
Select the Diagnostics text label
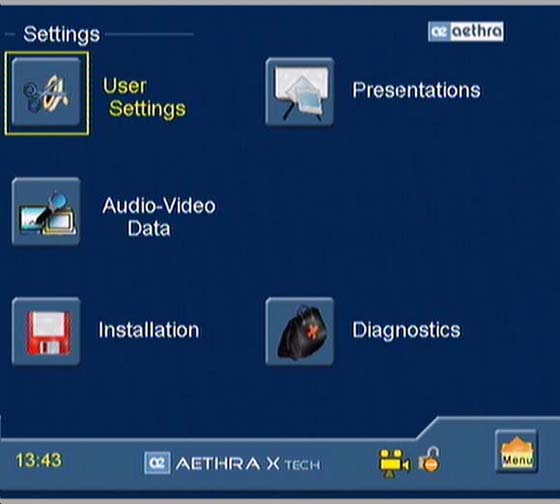[x=406, y=330]
